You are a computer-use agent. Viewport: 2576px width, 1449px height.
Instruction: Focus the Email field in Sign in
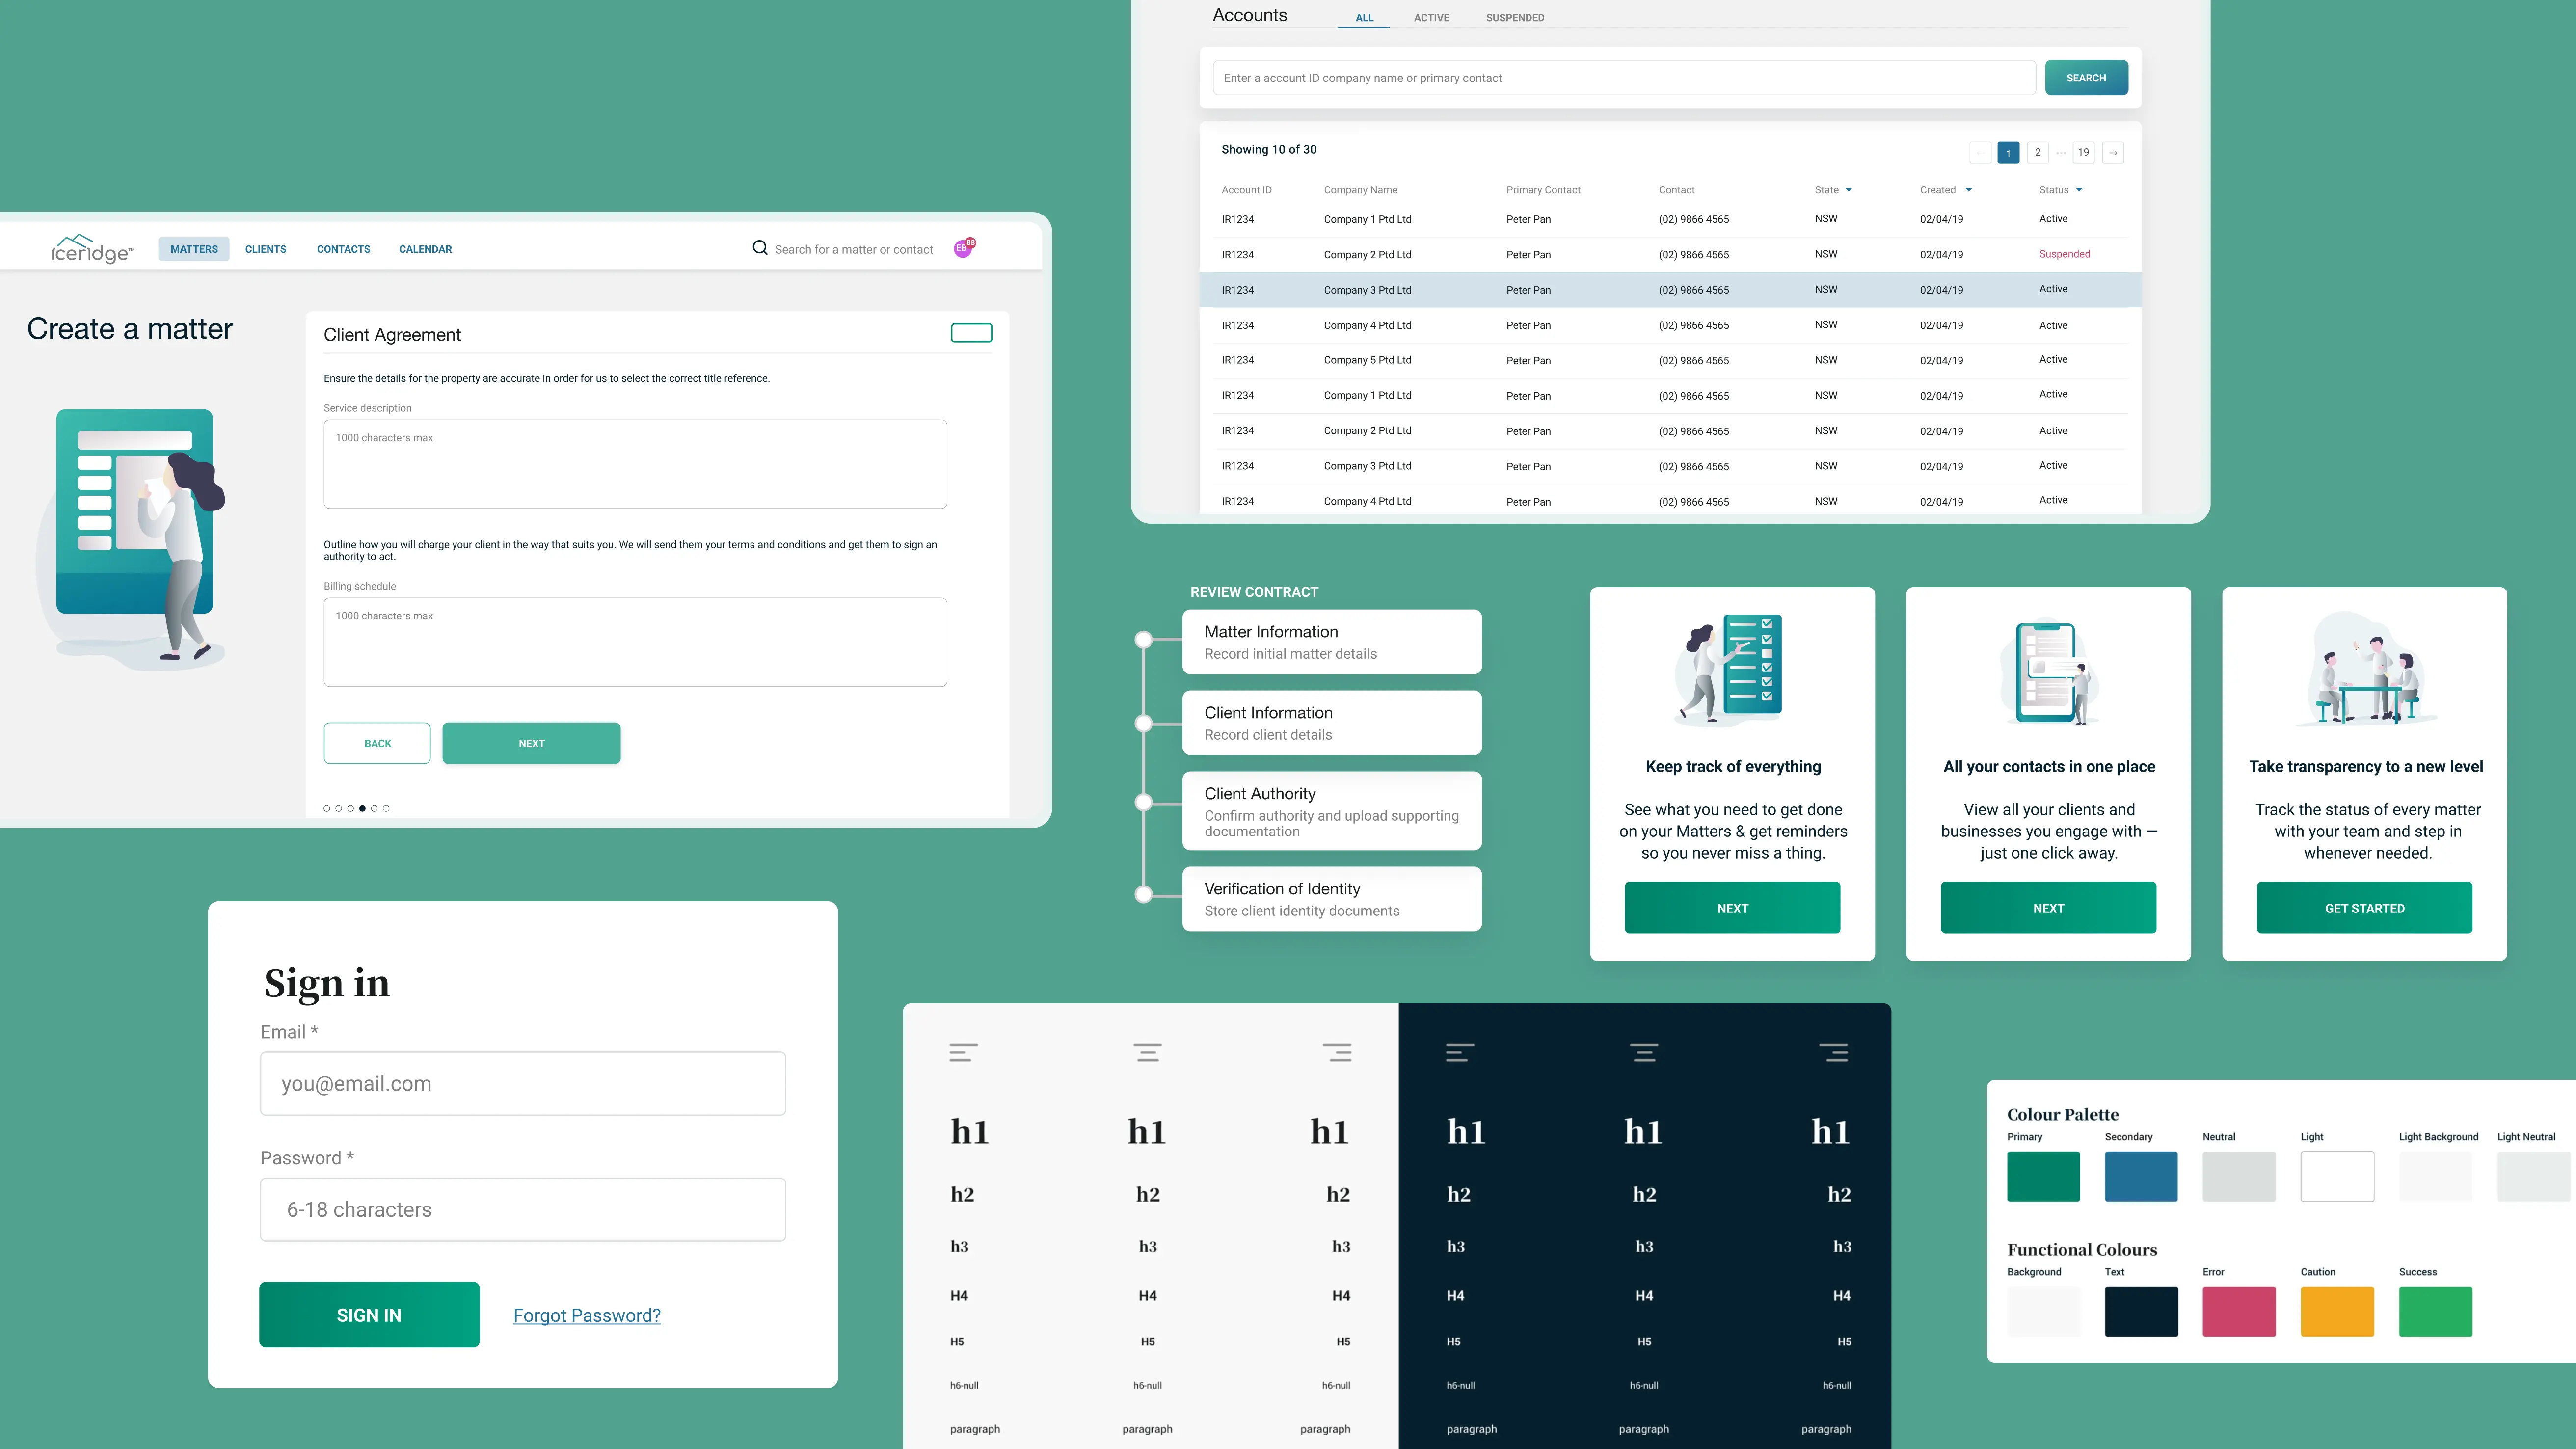[x=523, y=1083]
